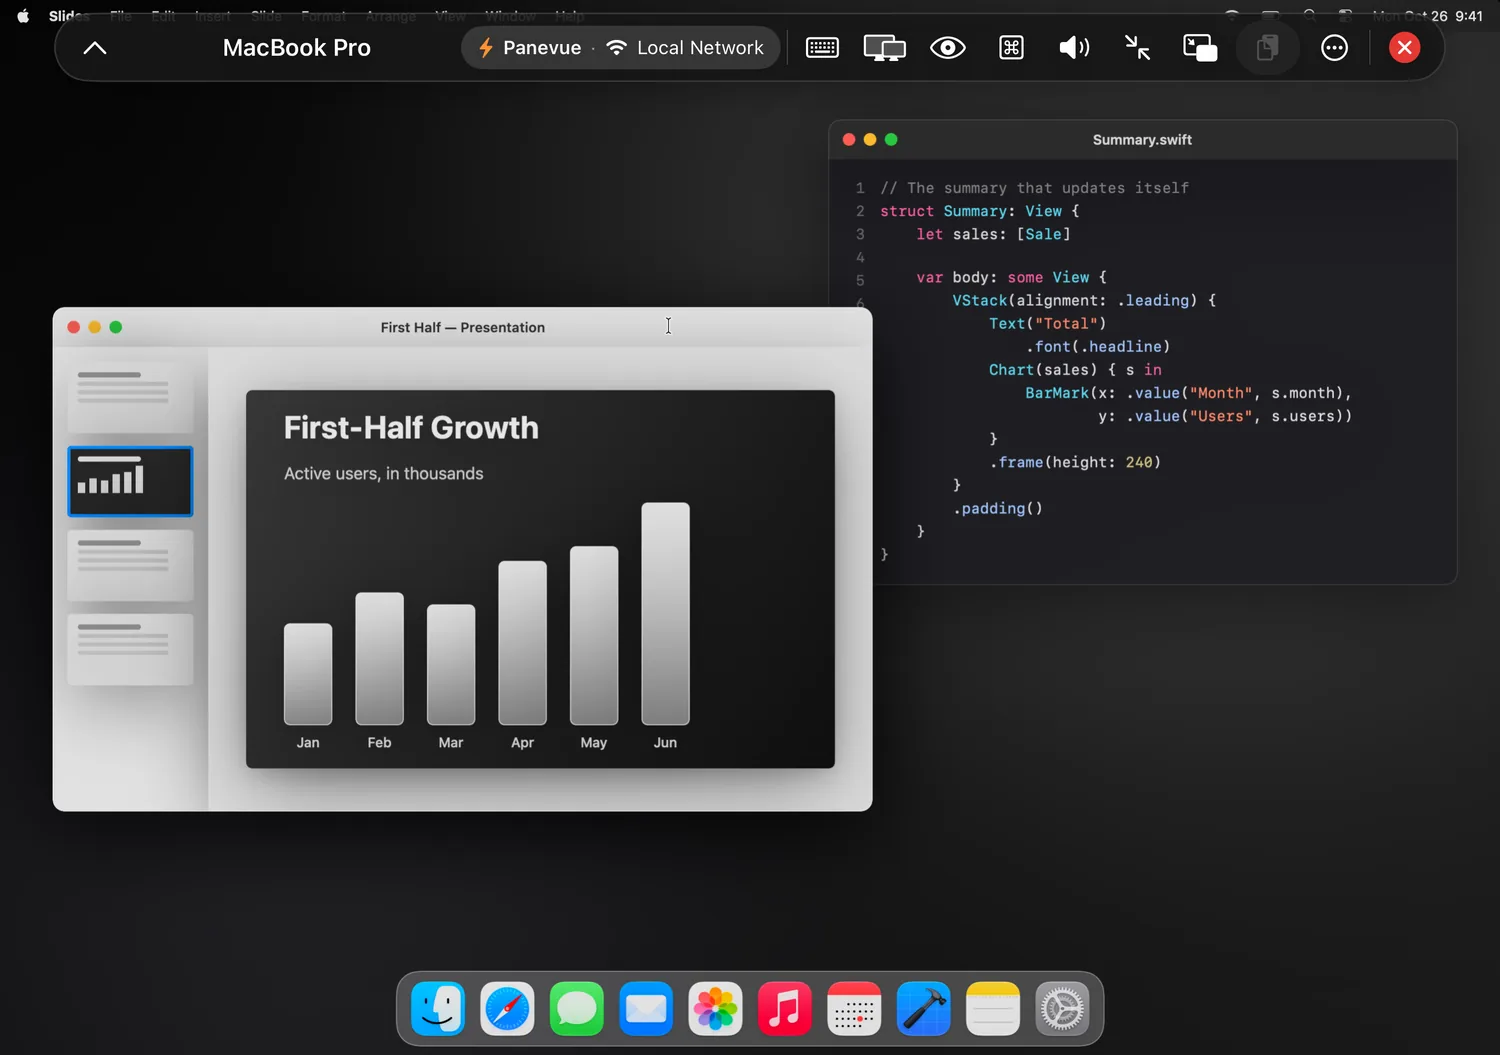Select the first slide thumbnail
Screen dimensions: 1500x1055
click(130, 397)
